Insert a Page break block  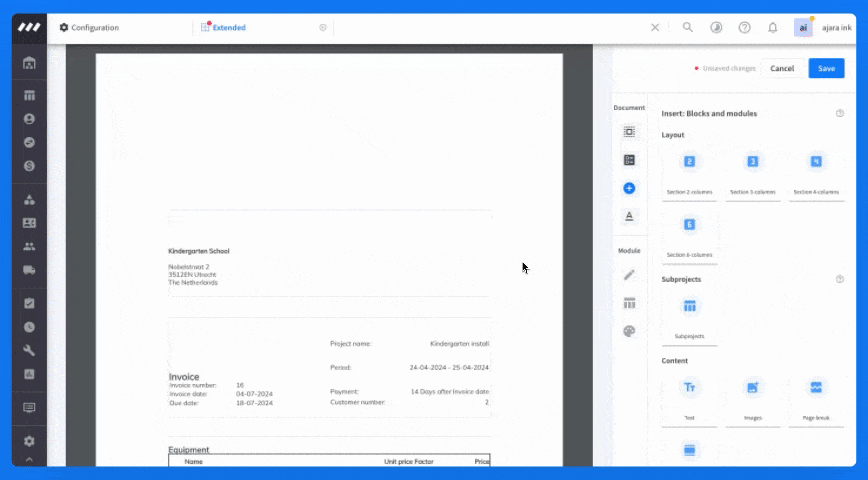(x=816, y=387)
